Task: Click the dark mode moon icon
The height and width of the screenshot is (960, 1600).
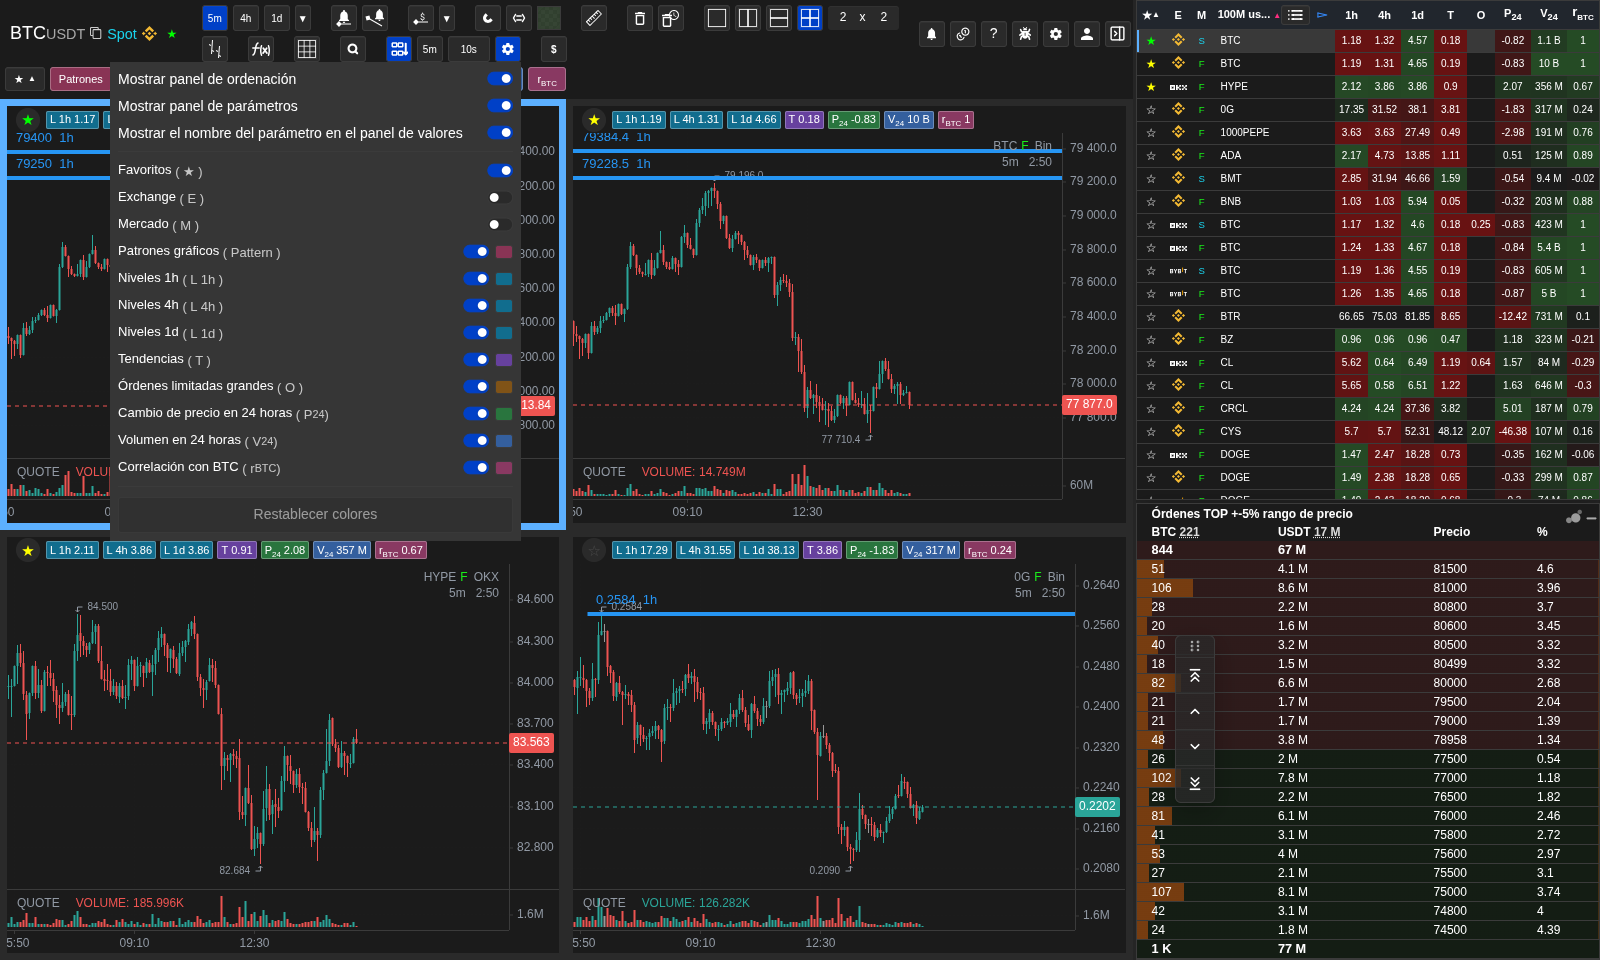Action: 487,18
